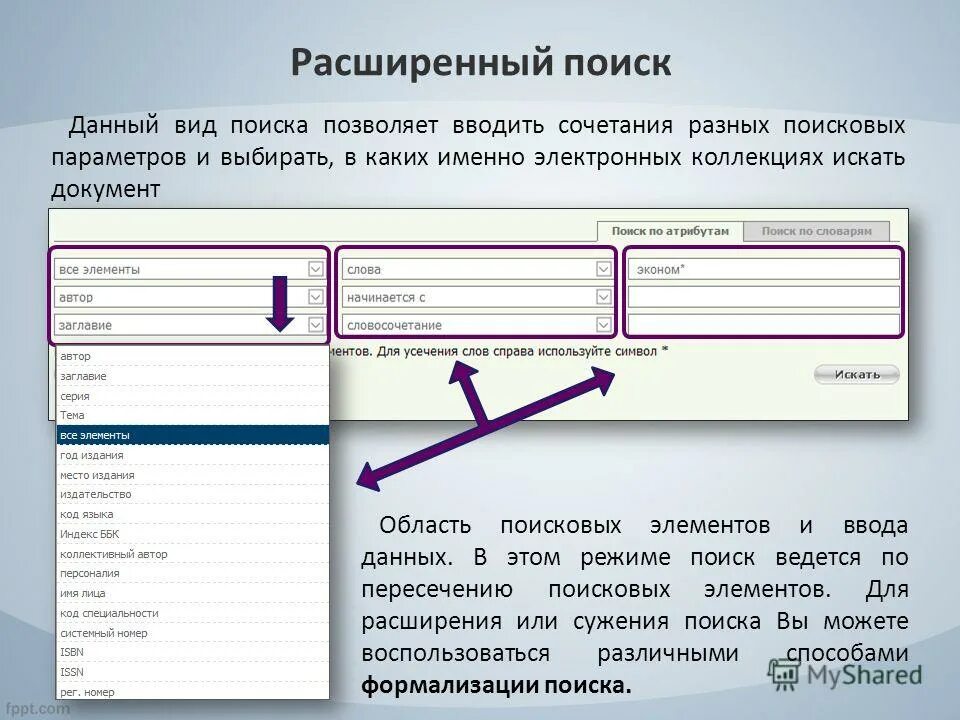The width and height of the screenshot is (960, 720).
Task: Click the empty second search input
Action: [x=763, y=294]
